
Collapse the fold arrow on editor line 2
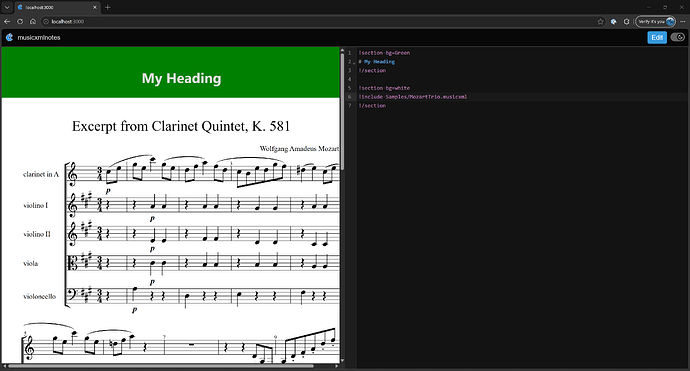(354, 63)
